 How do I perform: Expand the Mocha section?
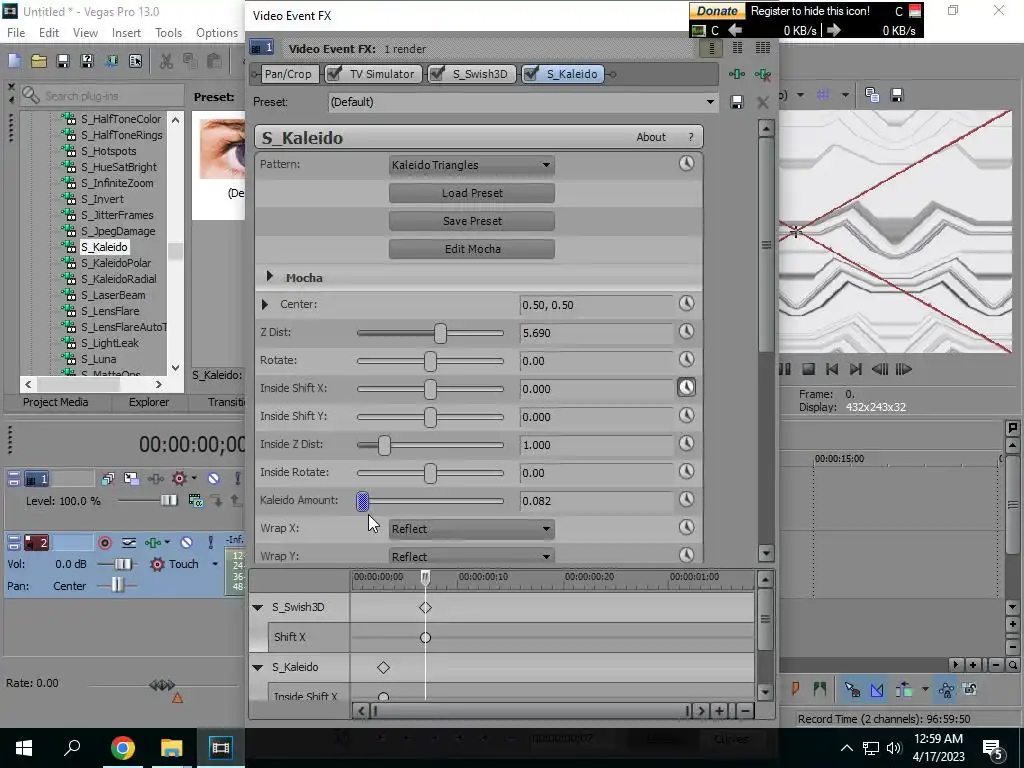(x=270, y=277)
